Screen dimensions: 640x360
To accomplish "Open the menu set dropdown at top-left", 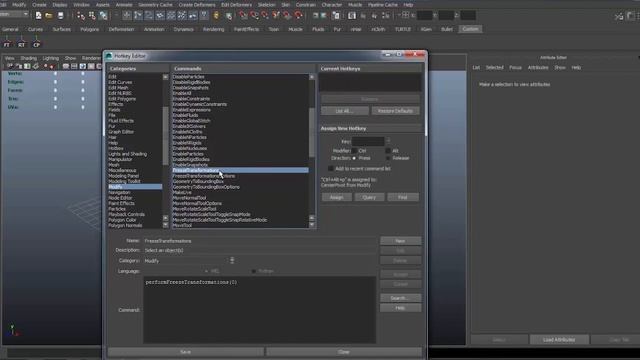I will coord(15,14).
